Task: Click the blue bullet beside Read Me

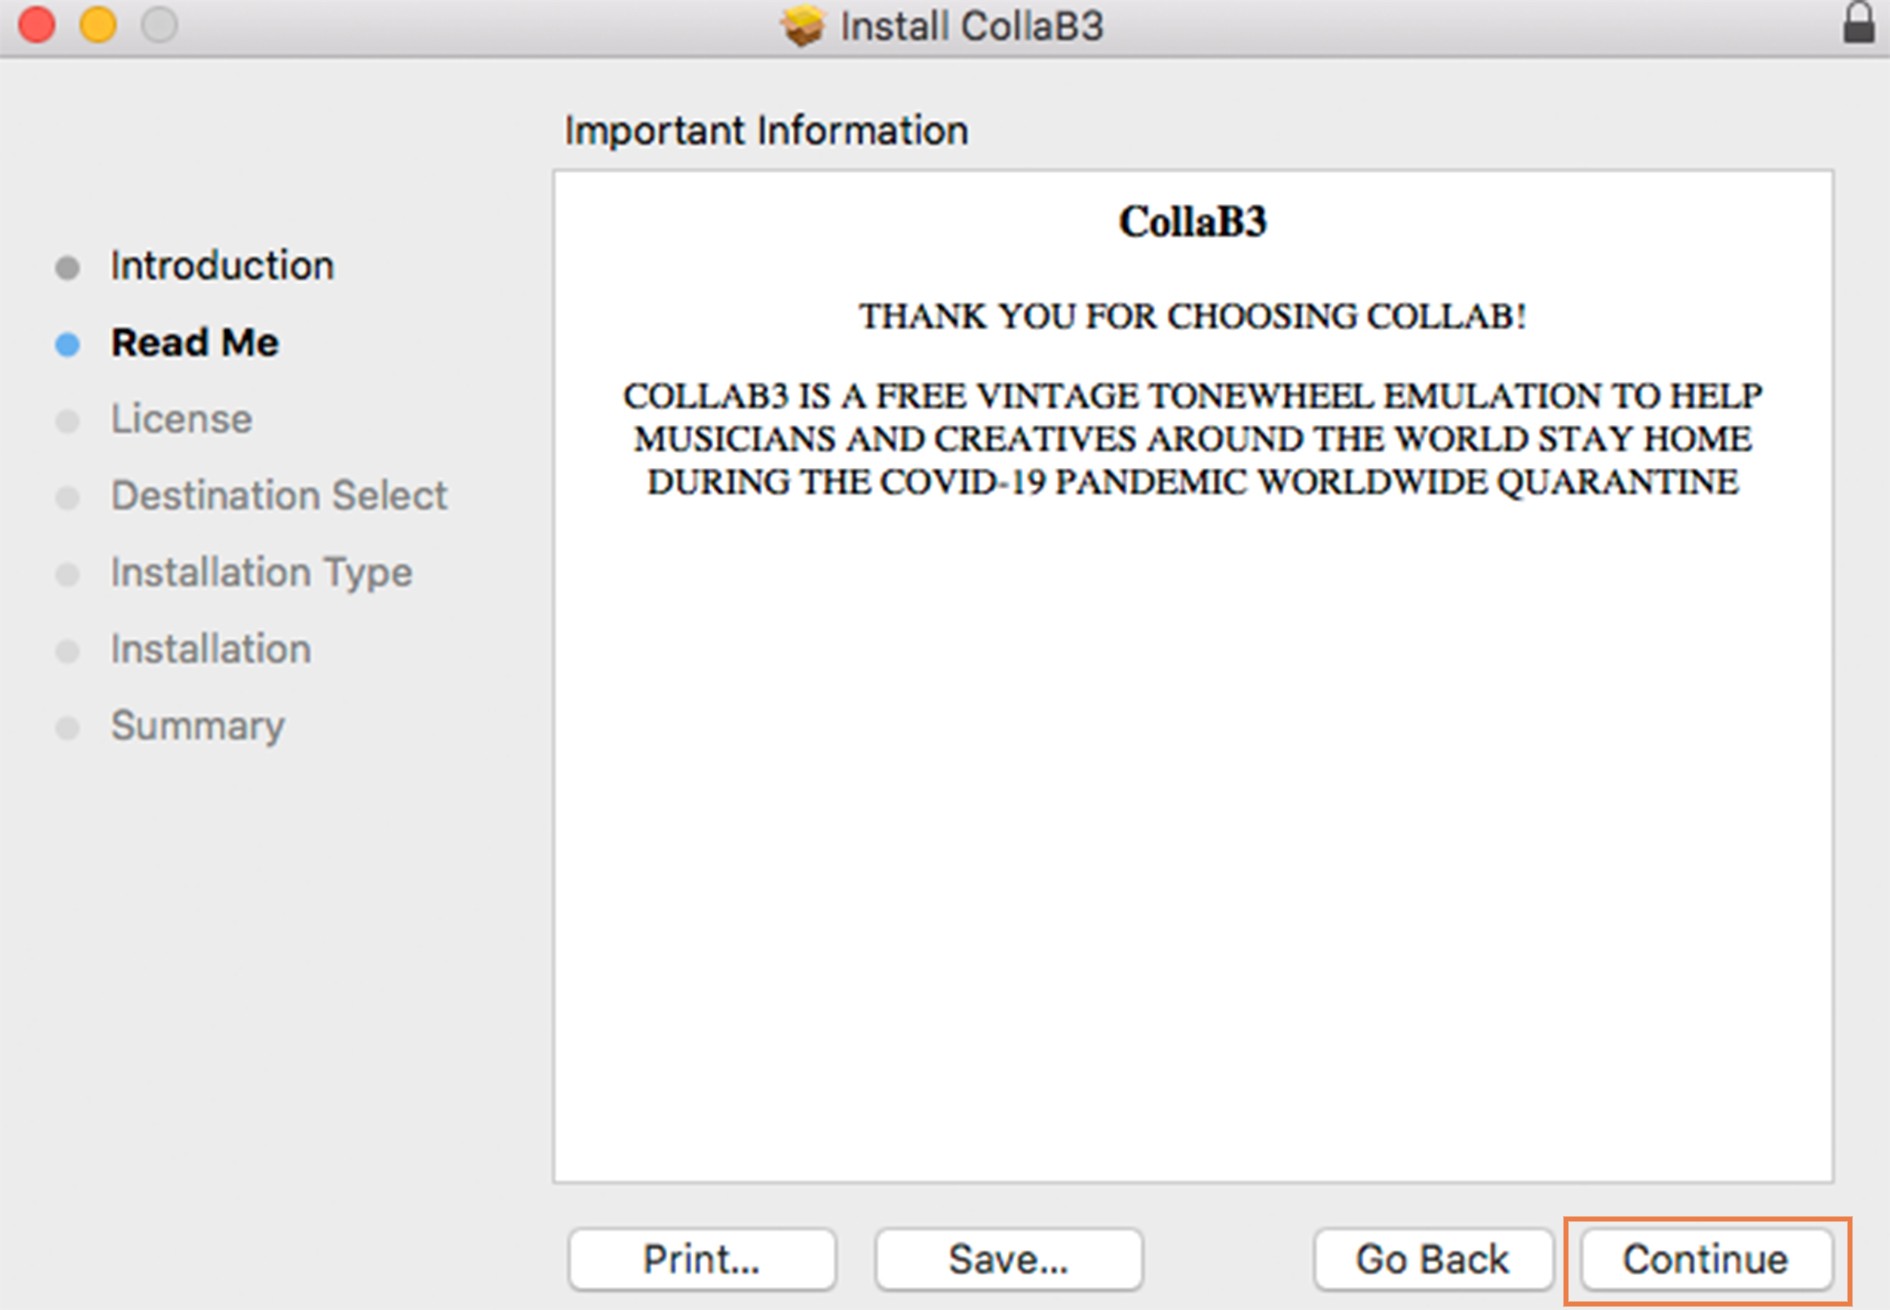Action: click(x=68, y=344)
